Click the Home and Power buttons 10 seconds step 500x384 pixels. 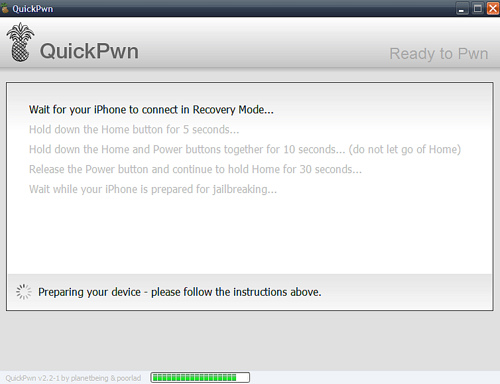click(245, 149)
